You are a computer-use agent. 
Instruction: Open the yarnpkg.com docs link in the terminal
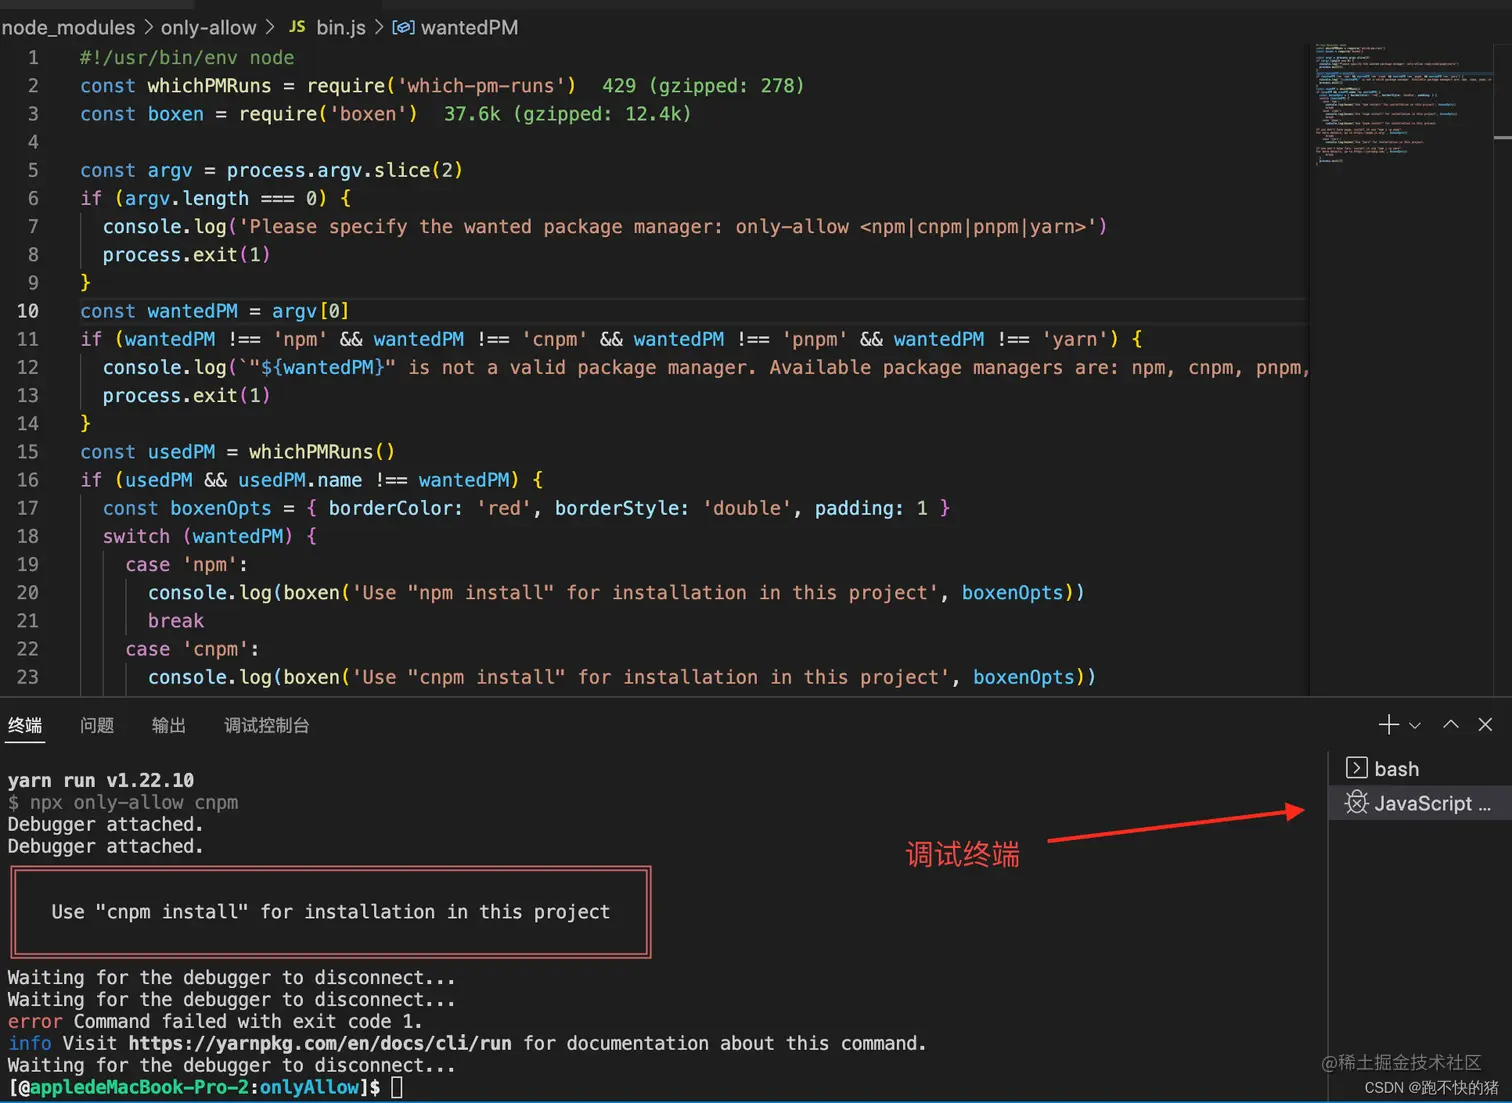(320, 1043)
